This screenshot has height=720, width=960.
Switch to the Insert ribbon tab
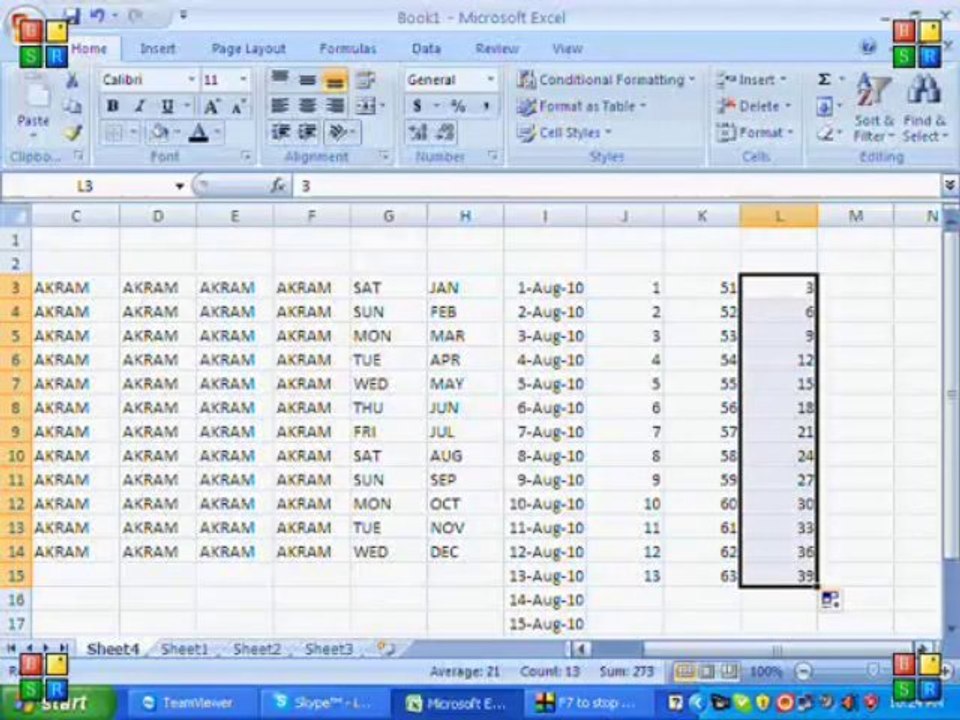(157, 48)
